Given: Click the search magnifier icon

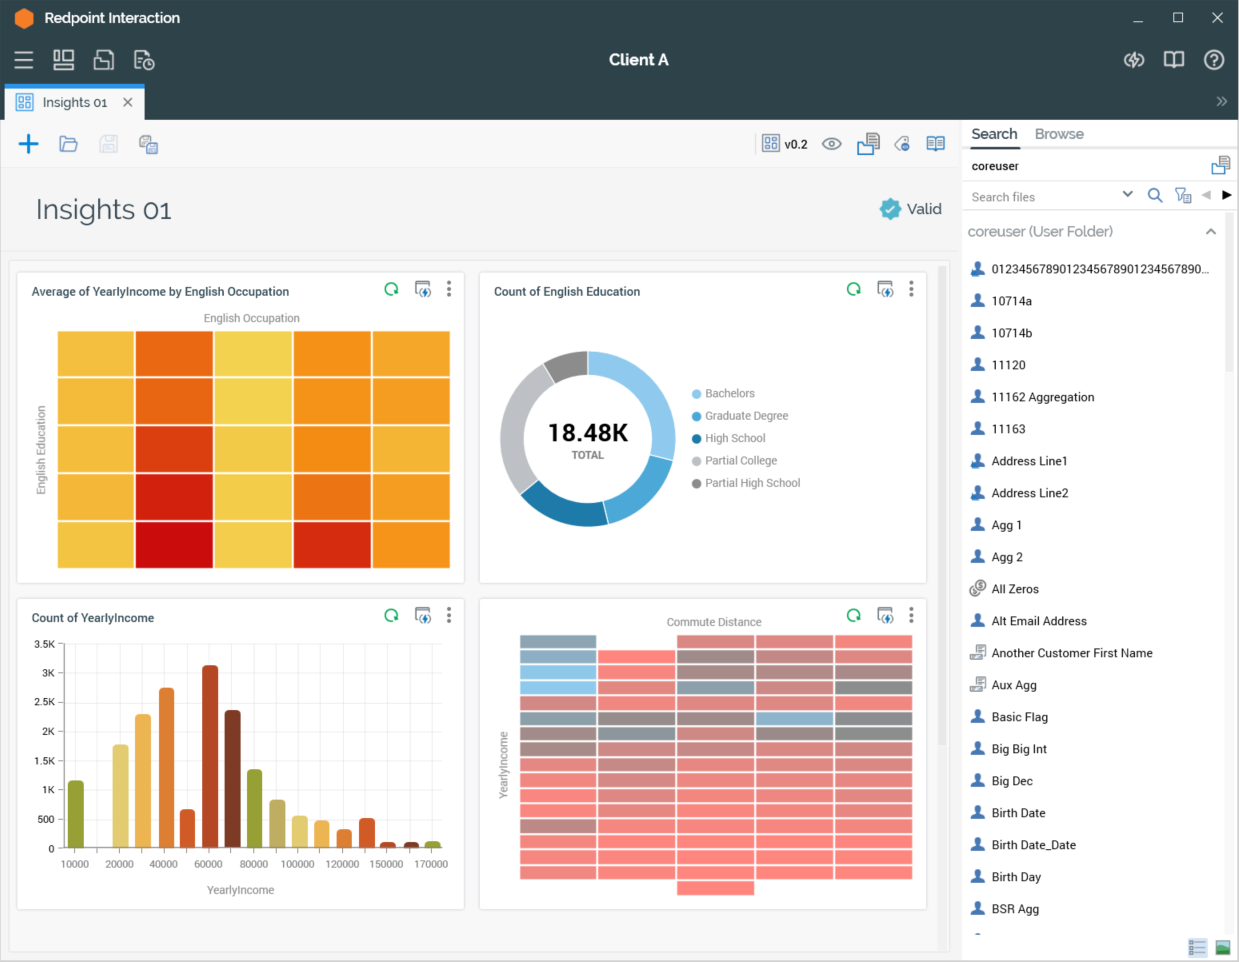Looking at the screenshot, I should coord(1154,196).
